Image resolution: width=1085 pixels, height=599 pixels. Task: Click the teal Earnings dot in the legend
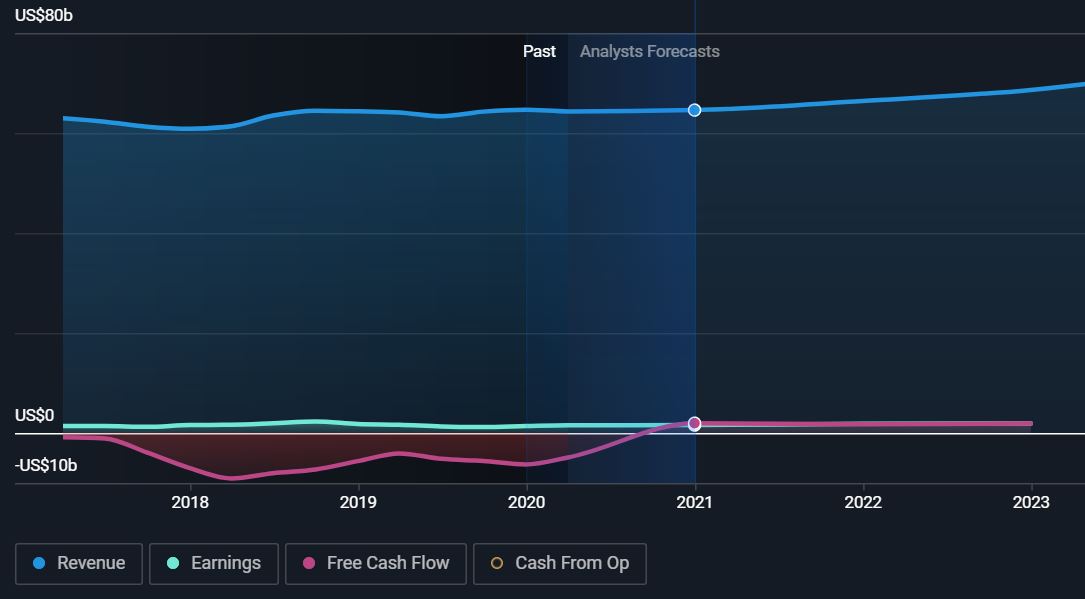click(x=172, y=563)
